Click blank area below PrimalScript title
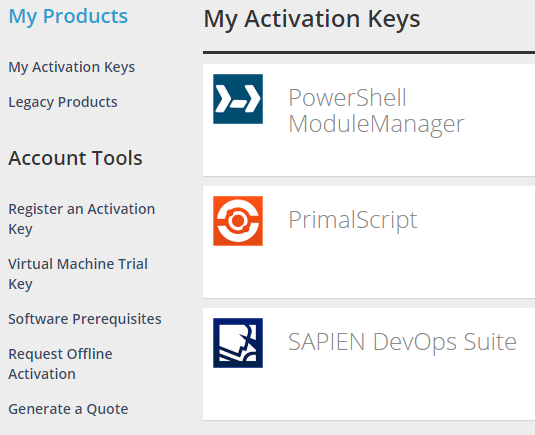The height and width of the screenshot is (435, 535). pos(375,270)
